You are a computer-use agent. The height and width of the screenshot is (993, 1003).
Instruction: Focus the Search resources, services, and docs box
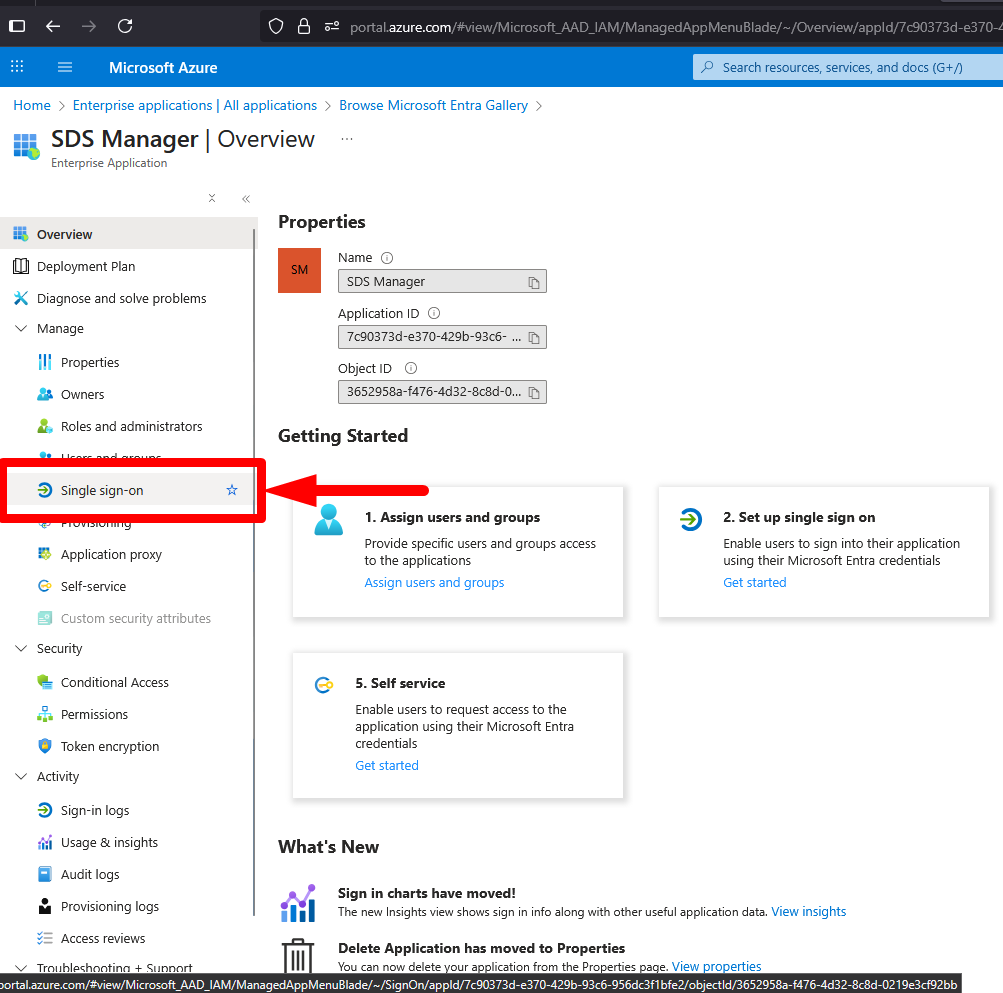point(848,67)
